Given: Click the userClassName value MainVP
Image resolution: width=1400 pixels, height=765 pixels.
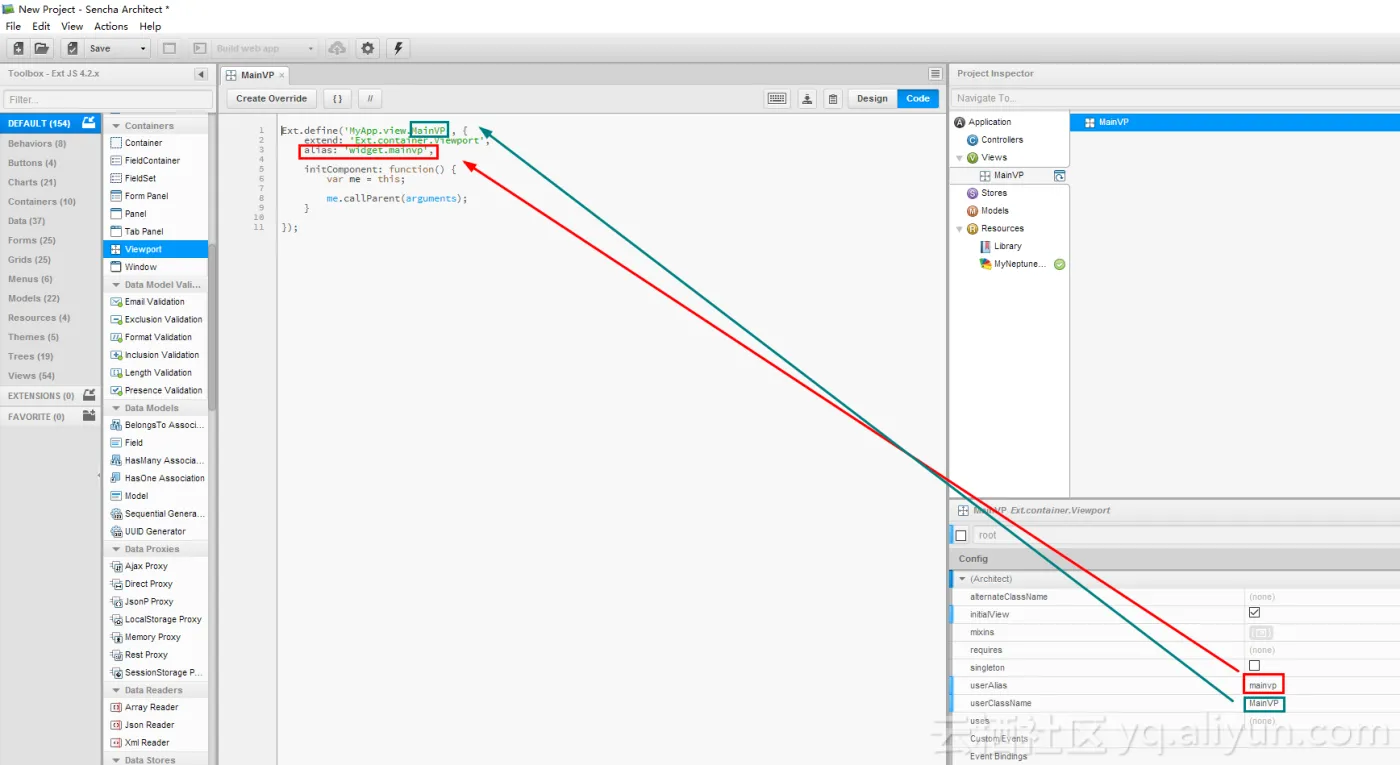Looking at the screenshot, I should (1264, 703).
